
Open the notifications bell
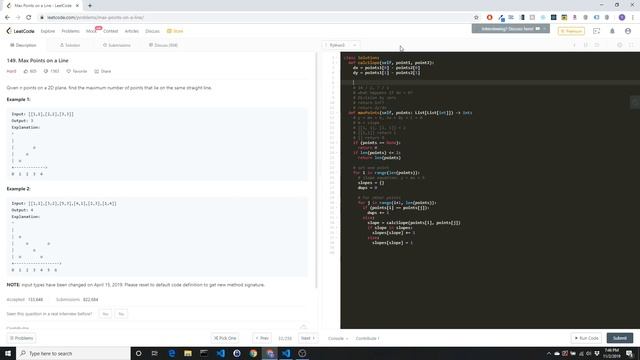pos(612,31)
